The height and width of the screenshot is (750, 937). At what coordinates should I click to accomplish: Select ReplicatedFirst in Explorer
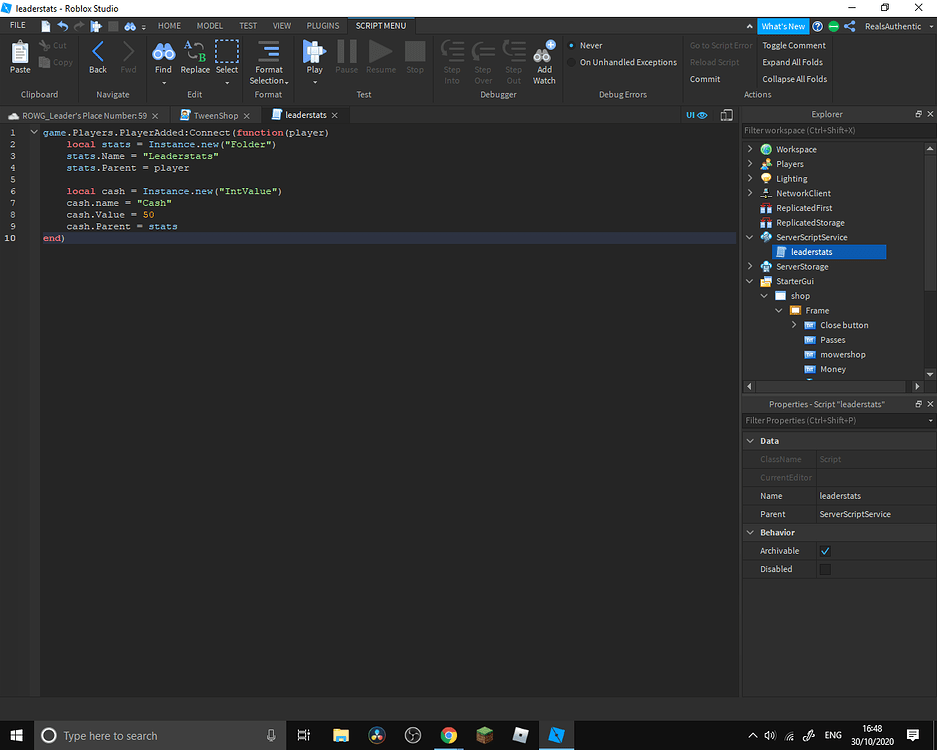tap(804, 208)
